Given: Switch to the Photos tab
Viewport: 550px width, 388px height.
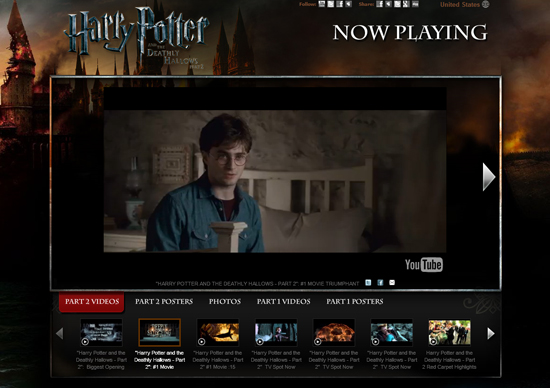Looking at the screenshot, I should [x=225, y=302].
